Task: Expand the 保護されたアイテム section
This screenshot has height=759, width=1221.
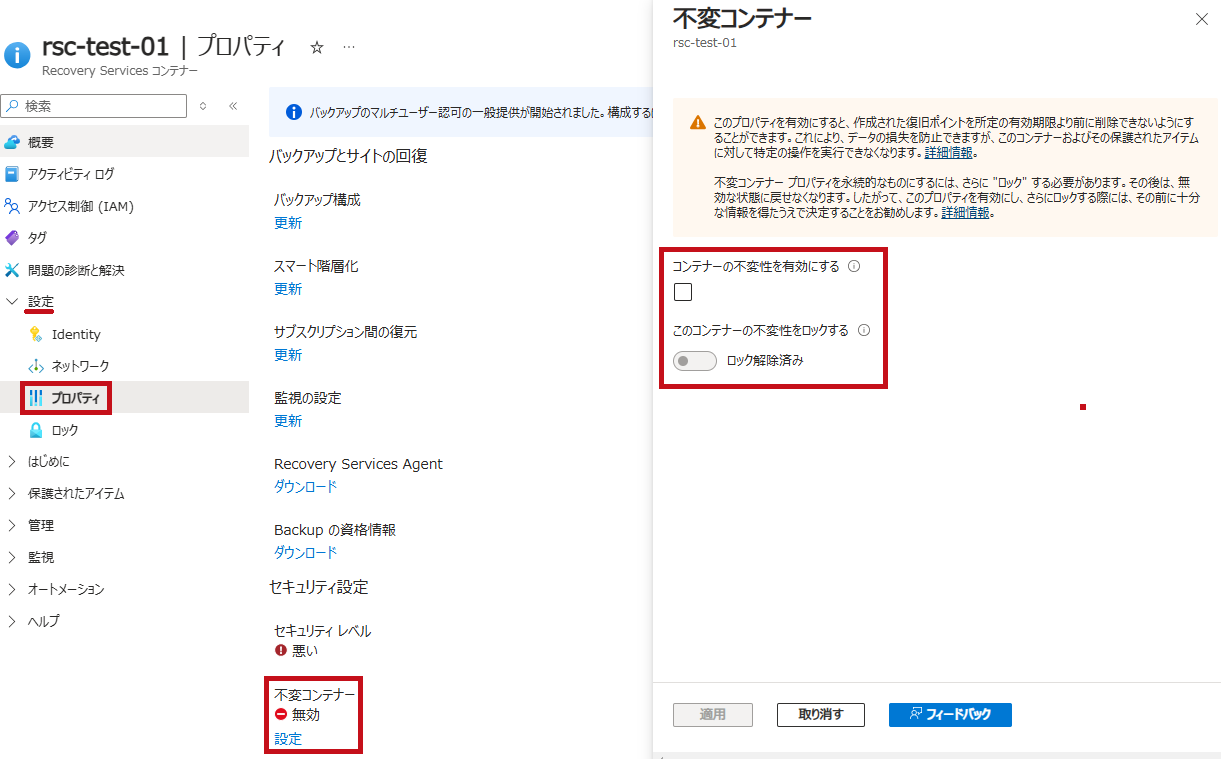Action: click(12, 494)
